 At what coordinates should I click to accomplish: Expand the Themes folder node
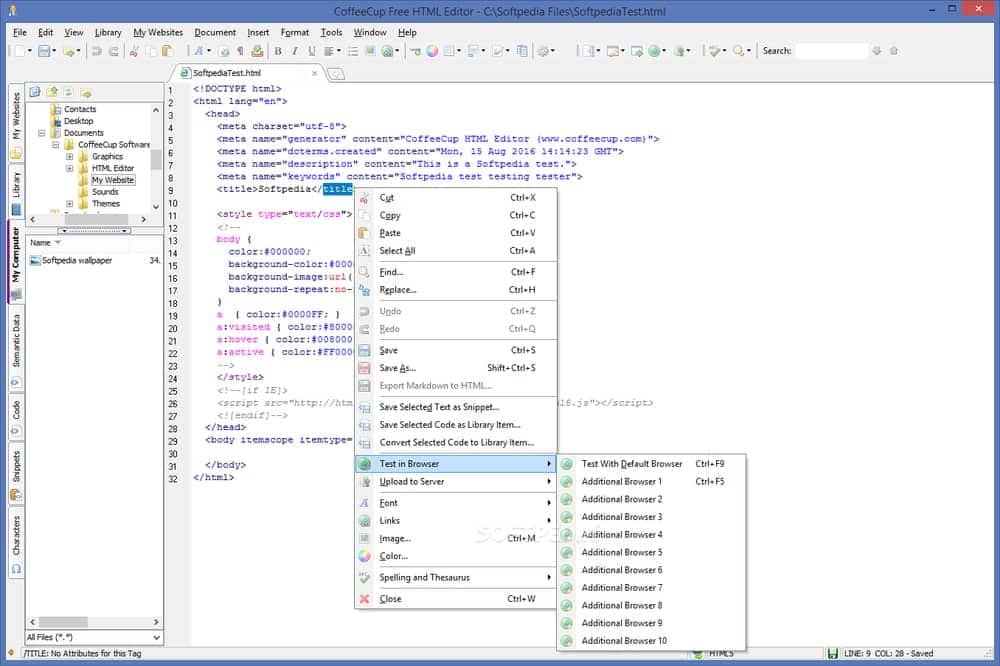click(x=70, y=203)
